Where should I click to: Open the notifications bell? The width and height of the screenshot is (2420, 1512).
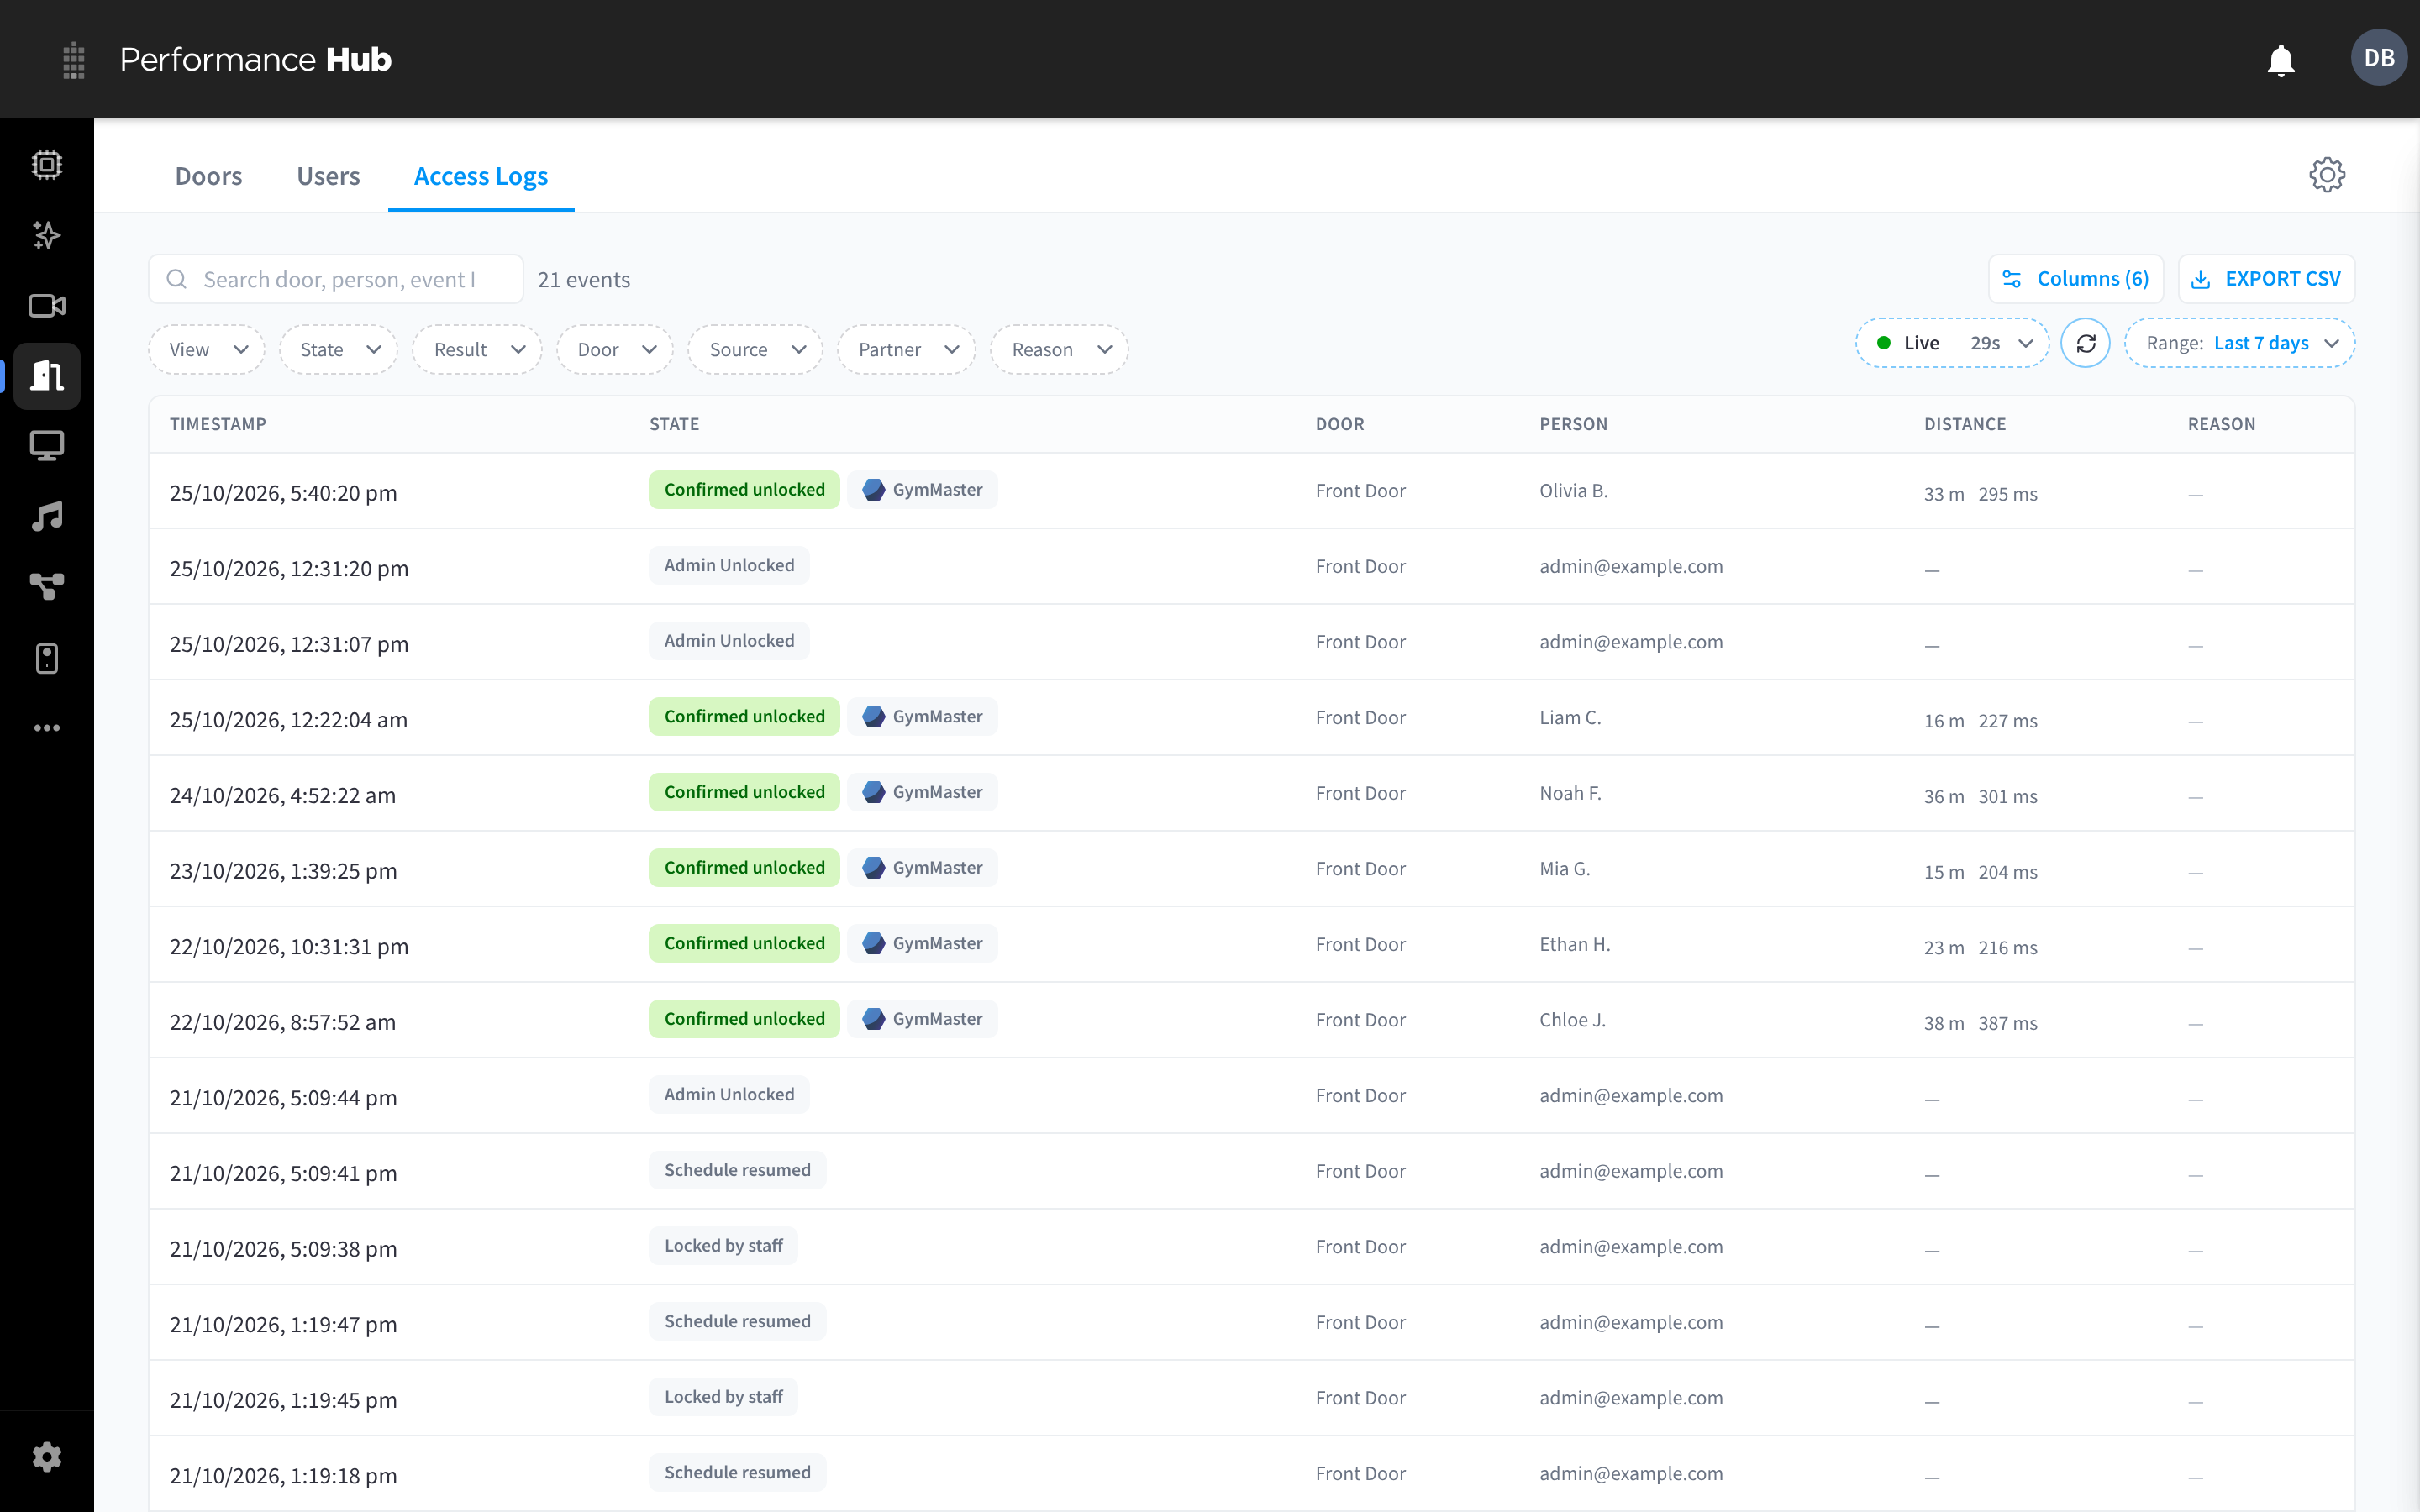tap(2281, 60)
